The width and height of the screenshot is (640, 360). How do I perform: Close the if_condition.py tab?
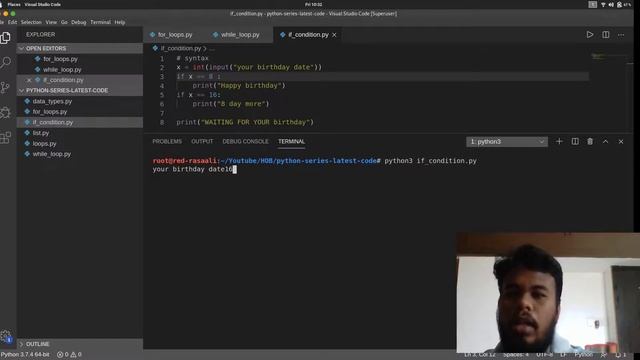pyautogui.click(x=334, y=35)
